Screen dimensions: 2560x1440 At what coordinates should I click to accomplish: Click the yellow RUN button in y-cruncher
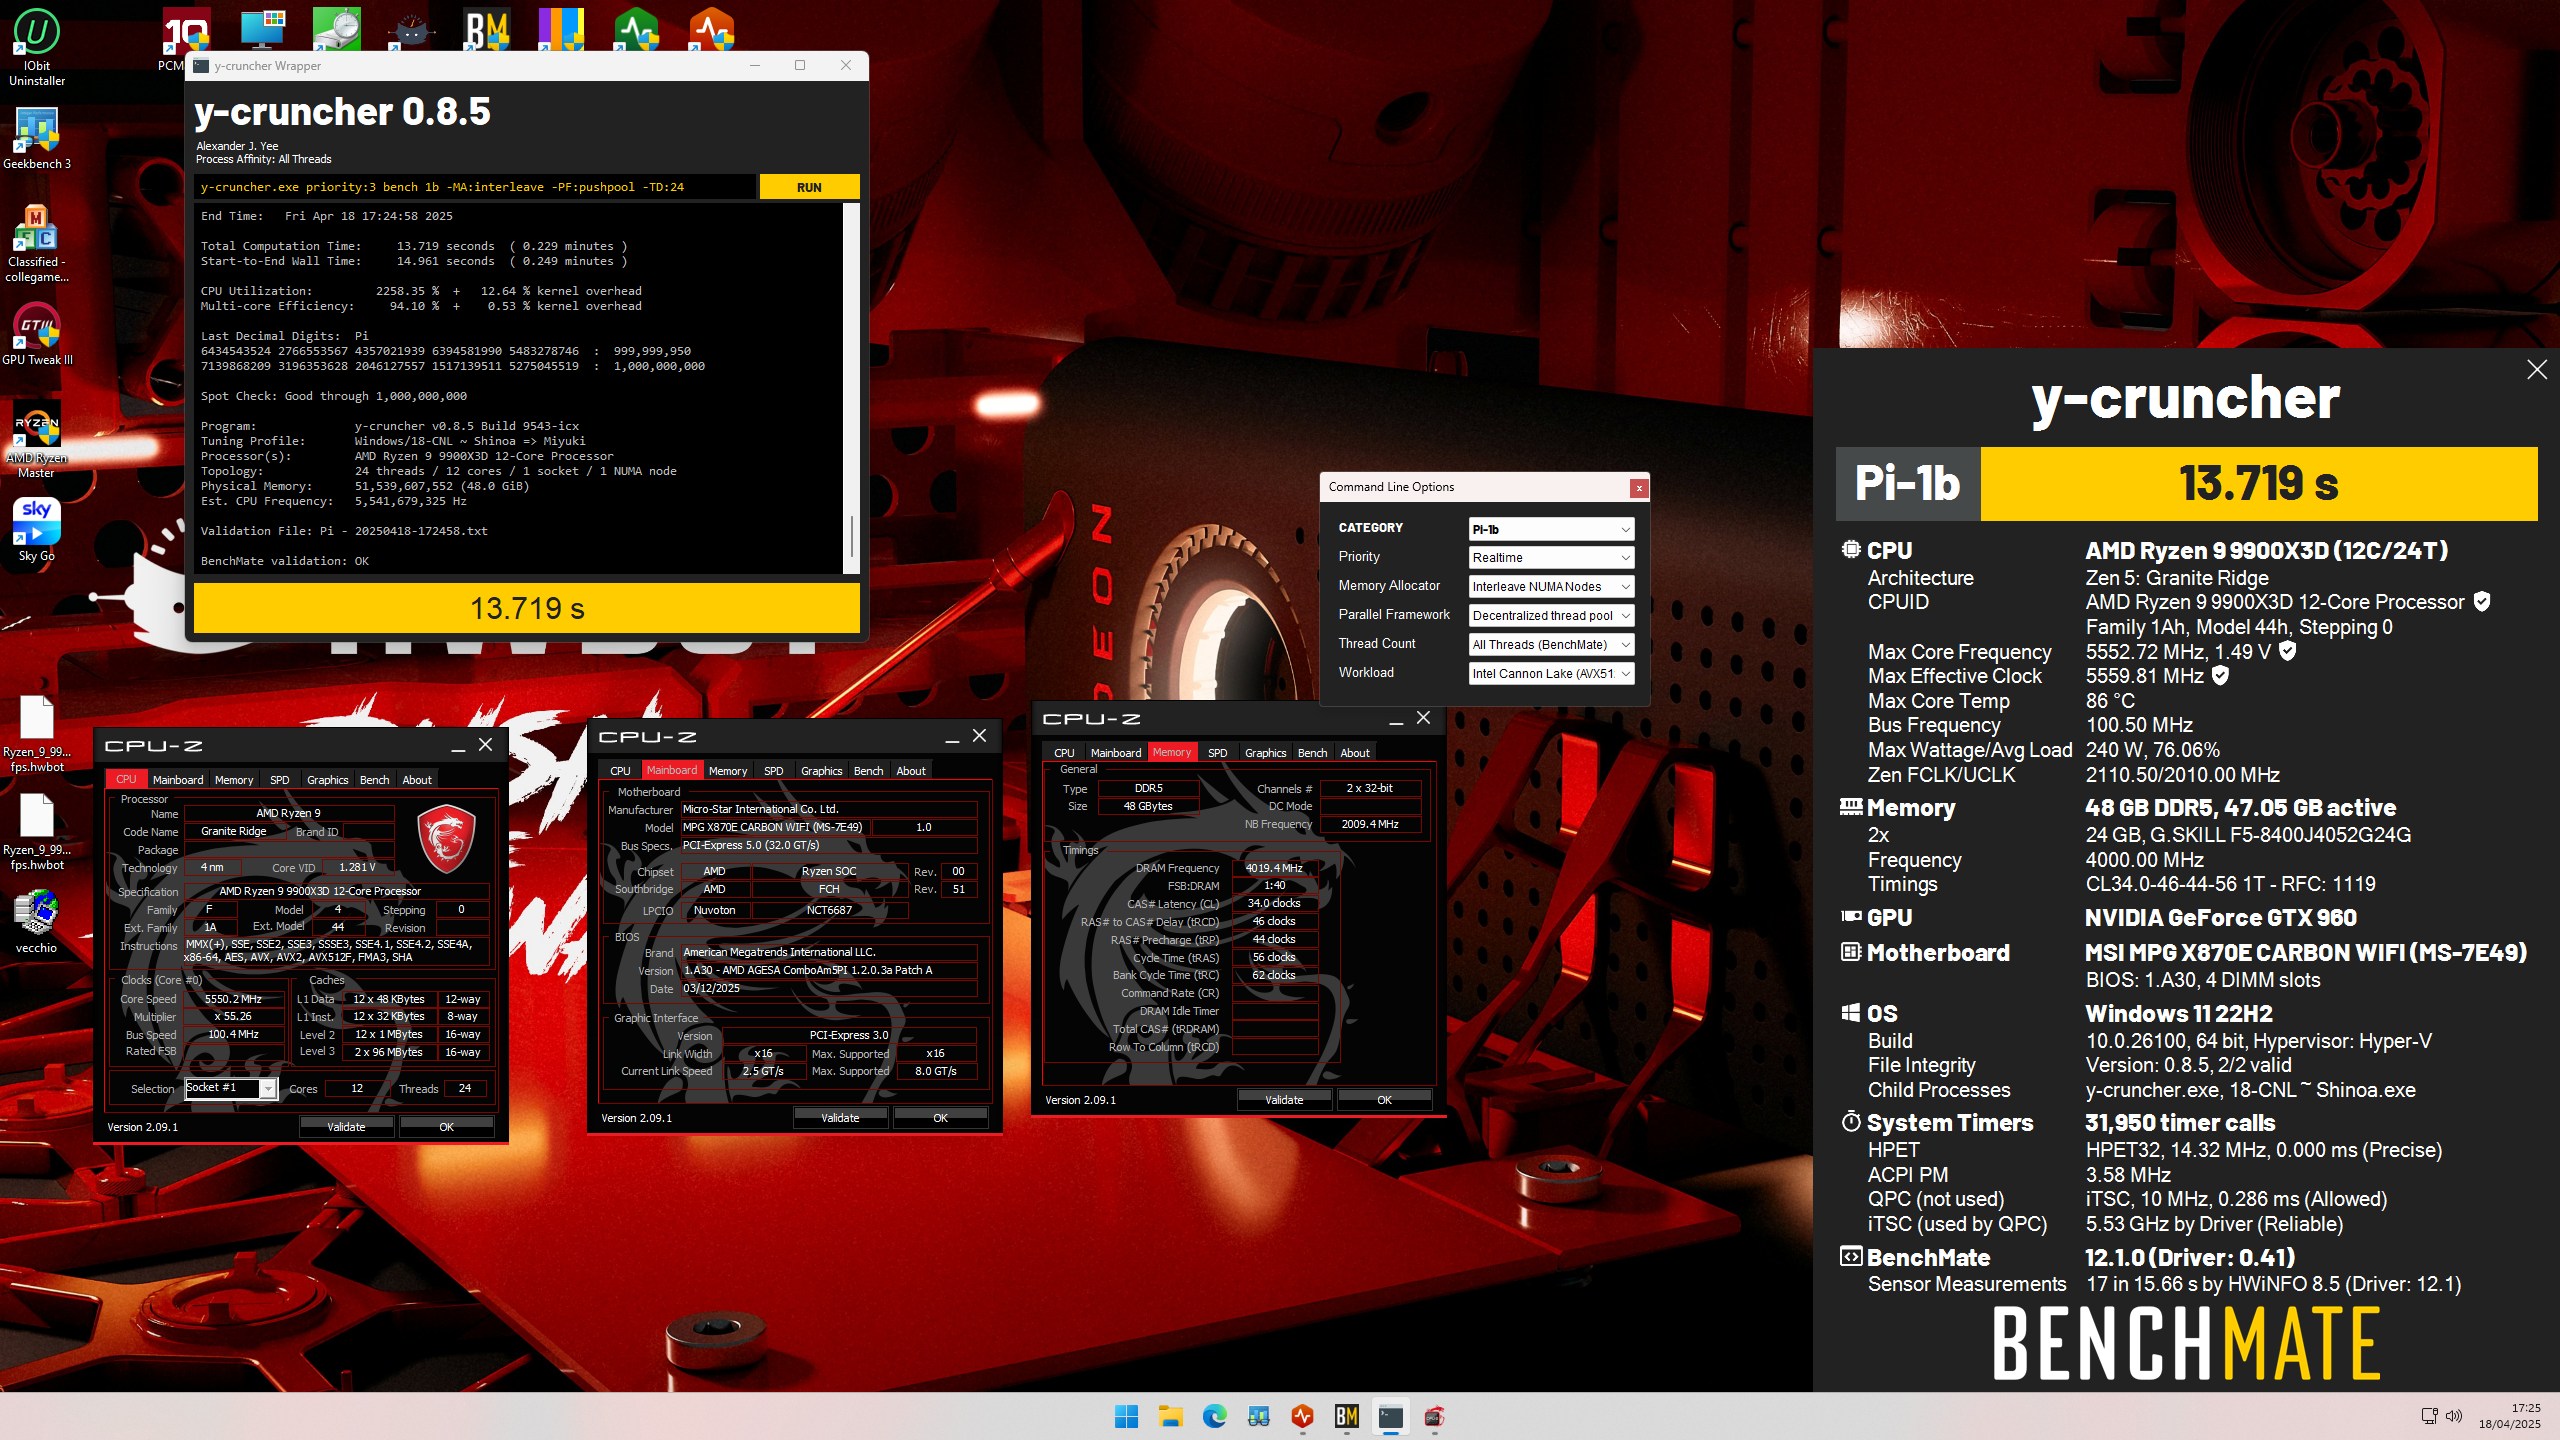[x=809, y=187]
